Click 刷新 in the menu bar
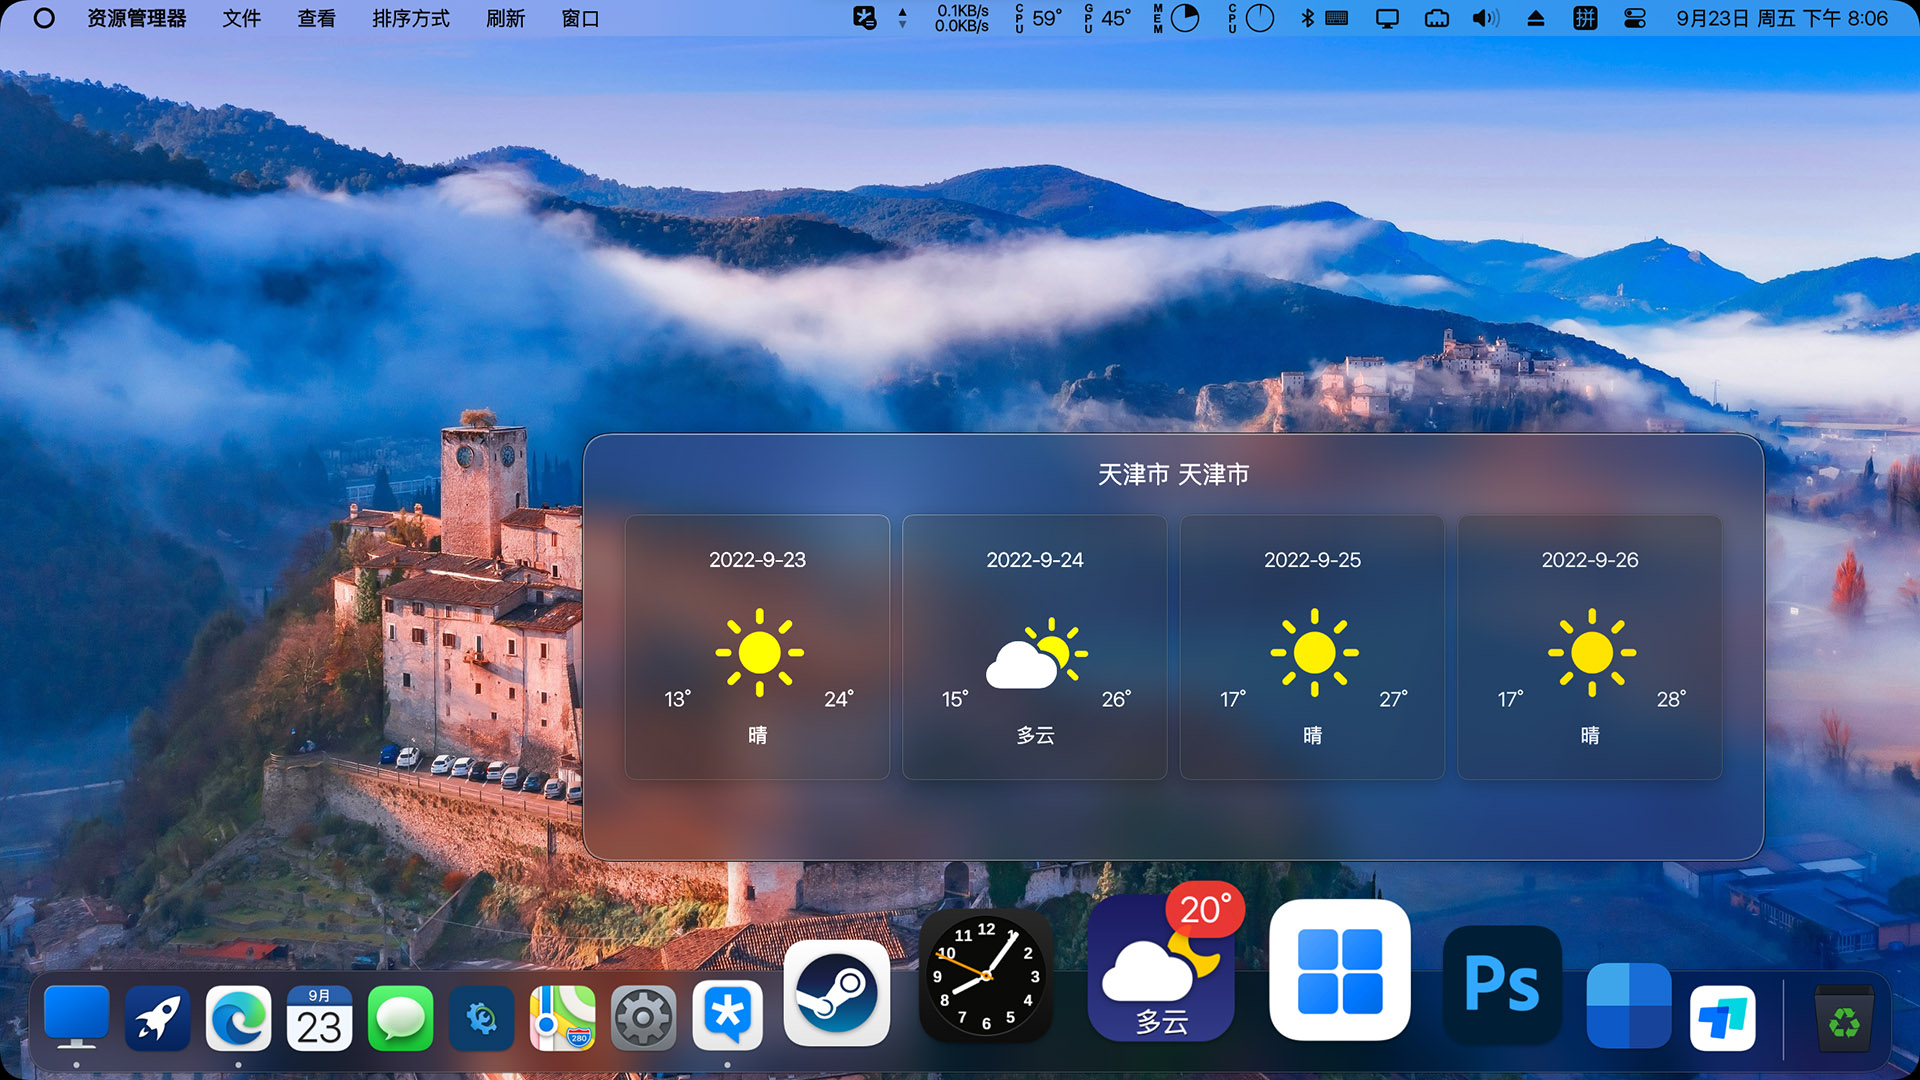Screen dimensions: 1920x1080 click(x=505, y=18)
